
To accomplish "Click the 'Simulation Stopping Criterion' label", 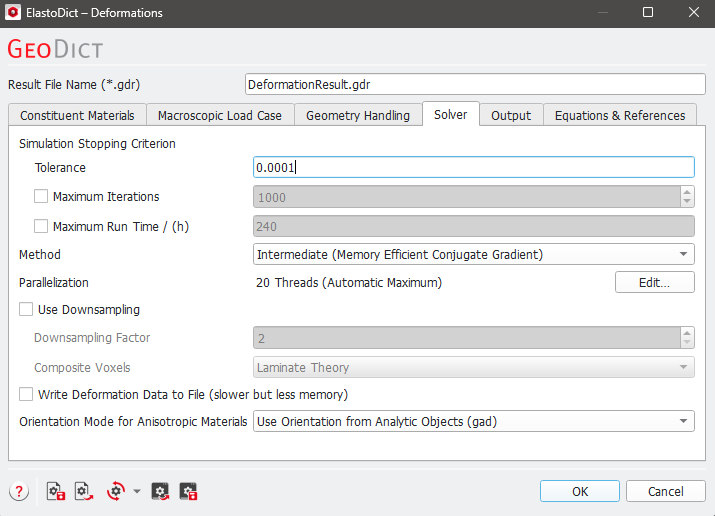I will click(97, 144).
